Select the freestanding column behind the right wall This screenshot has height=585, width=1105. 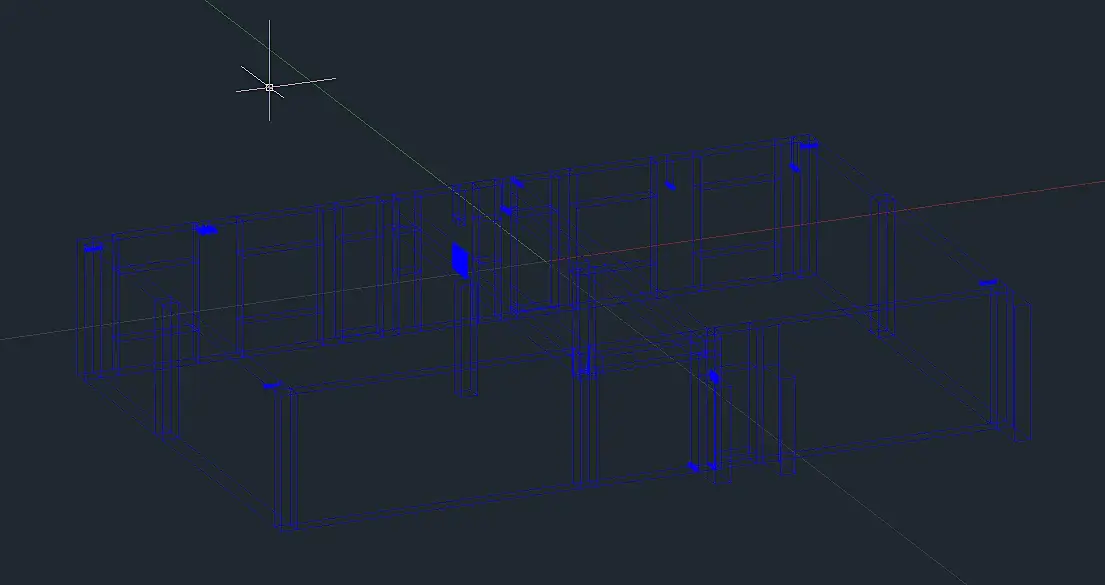point(882,266)
